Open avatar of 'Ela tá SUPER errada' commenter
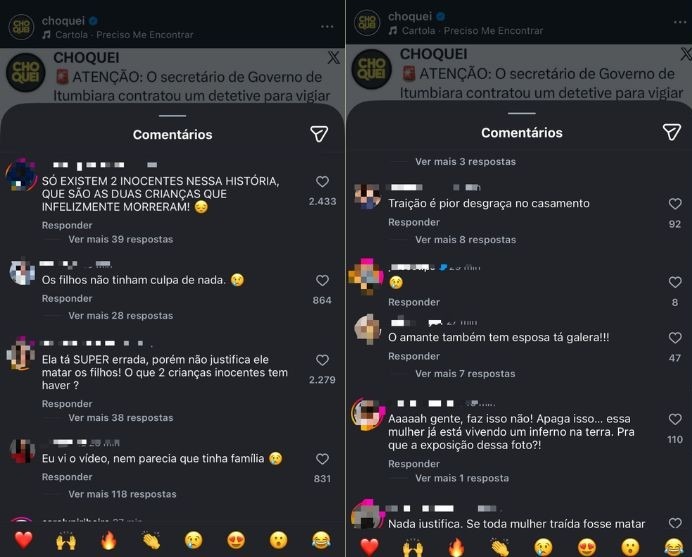This screenshot has width=692, height=557. 21,354
